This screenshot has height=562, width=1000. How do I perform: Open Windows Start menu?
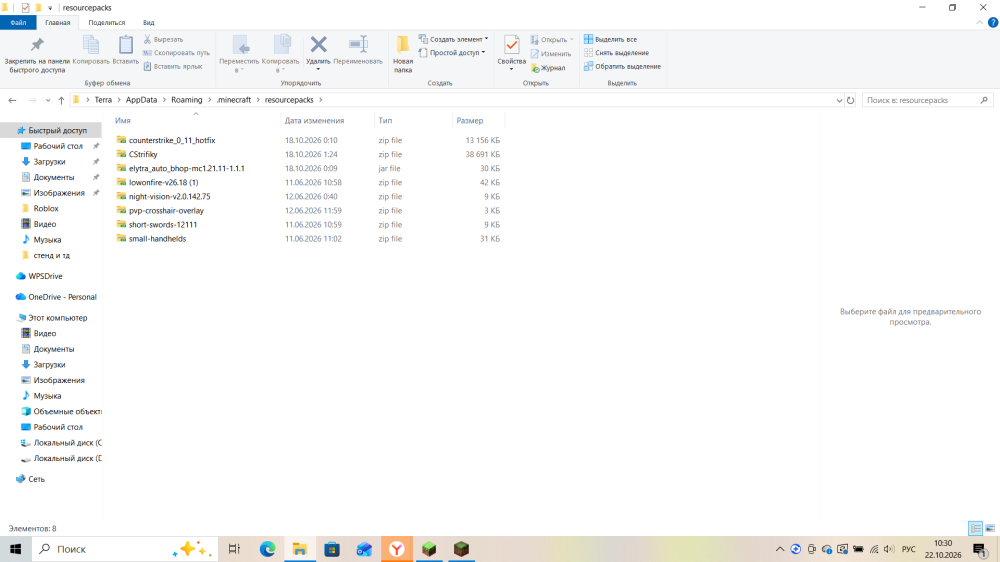point(15,549)
